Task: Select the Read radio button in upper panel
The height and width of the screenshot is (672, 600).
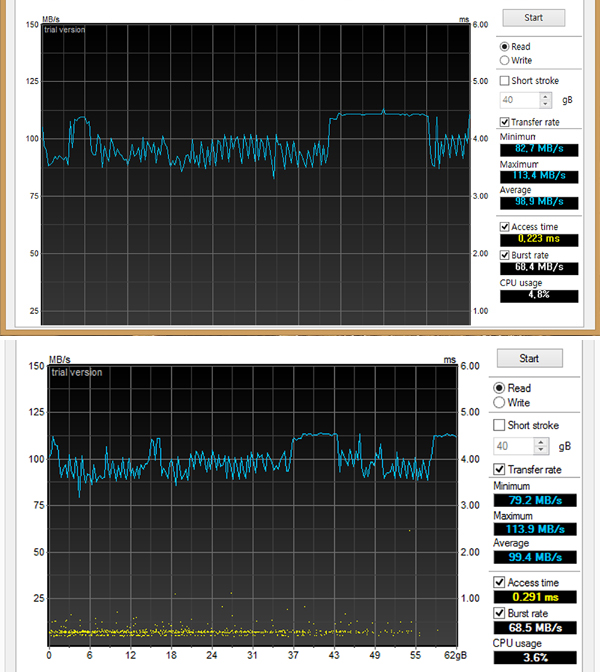Action: pos(504,47)
